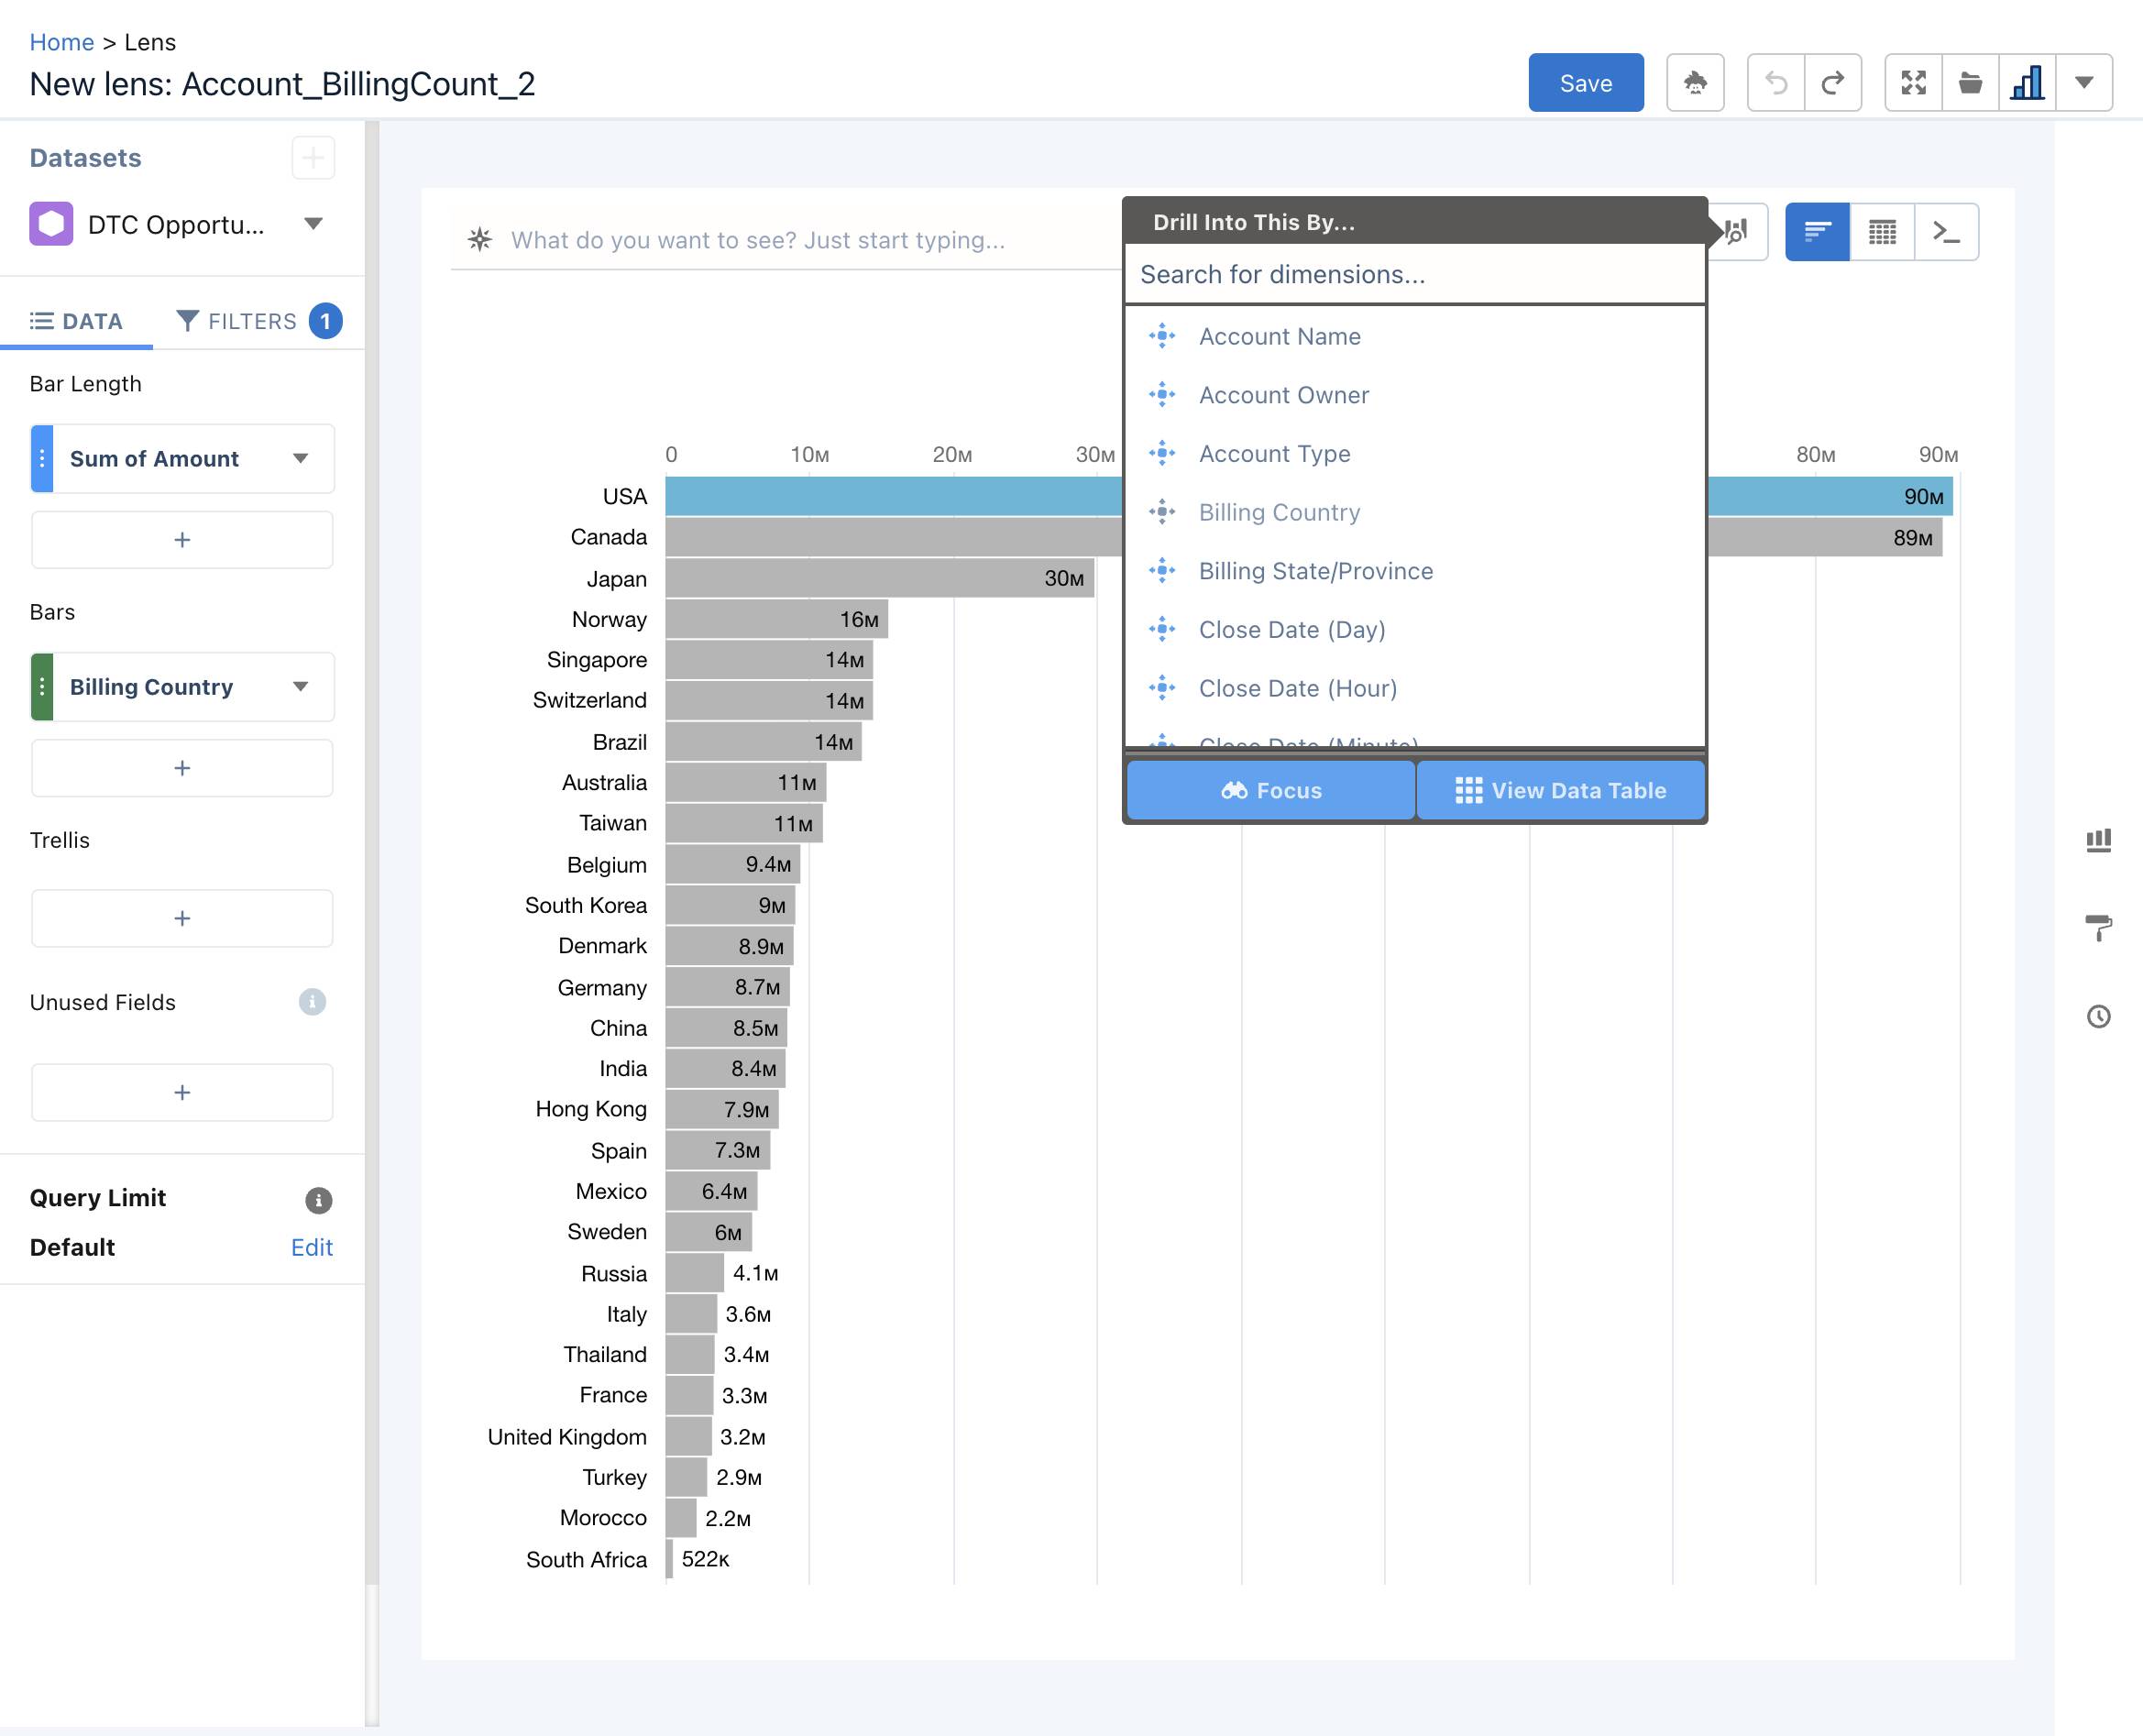
Task: Select Account Name dimension to drill into
Action: [x=1279, y=335]
